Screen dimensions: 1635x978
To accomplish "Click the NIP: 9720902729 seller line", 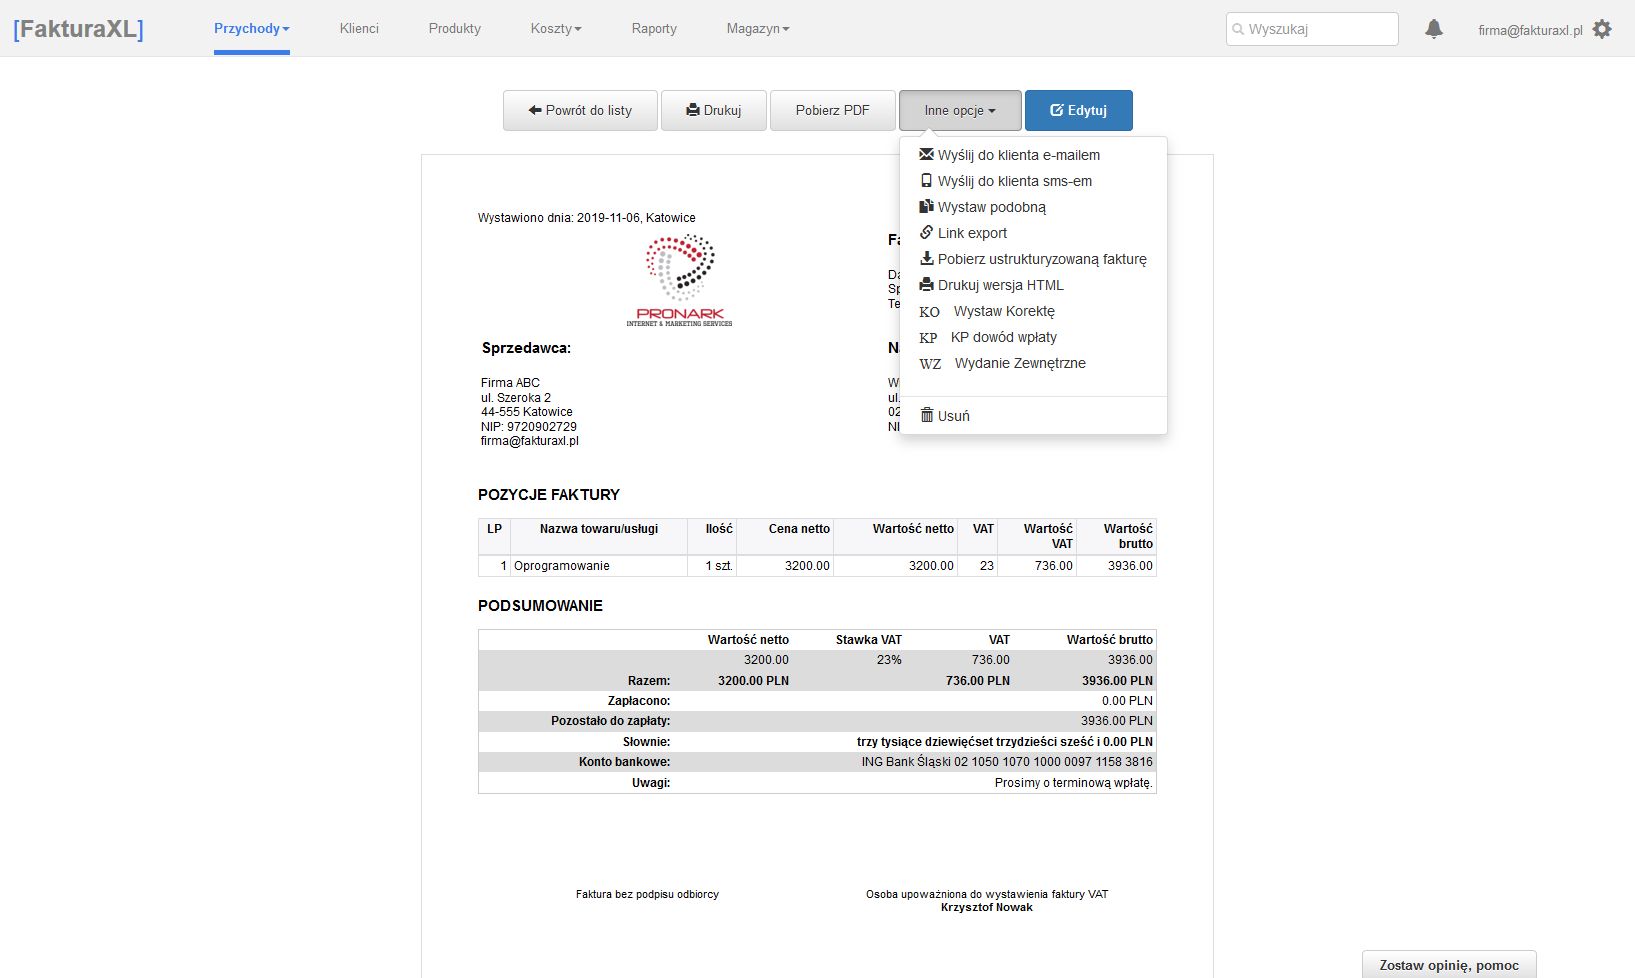I will tap(529, 426).
